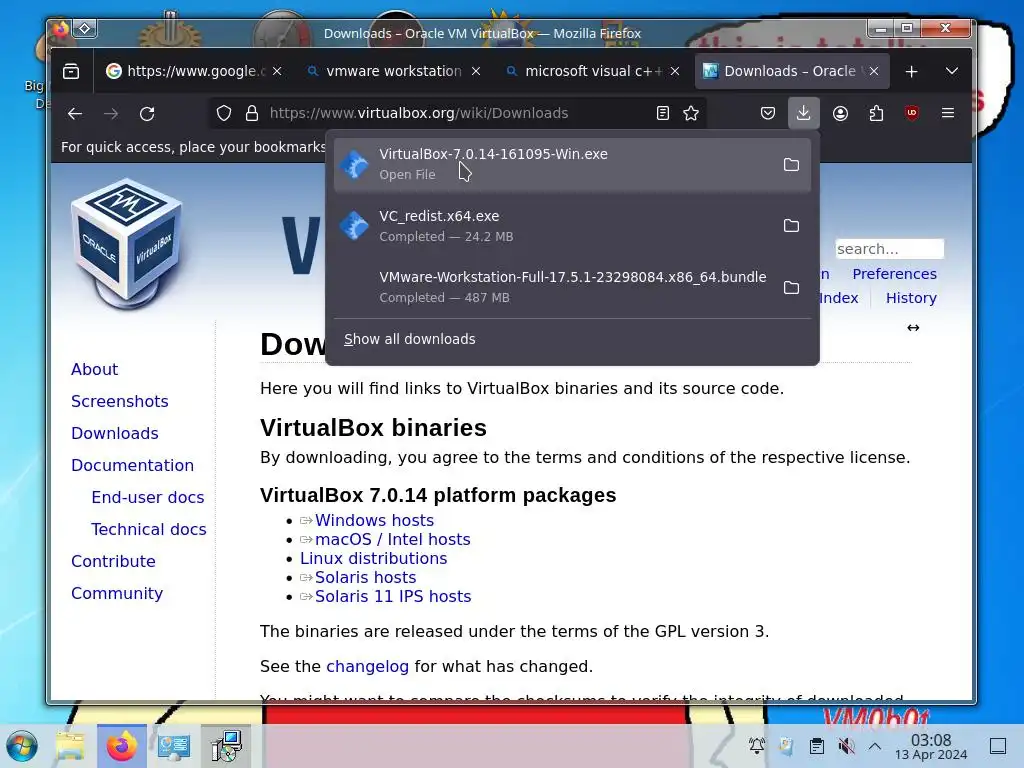Show VMware bundle file in its folder

[792, 287]
